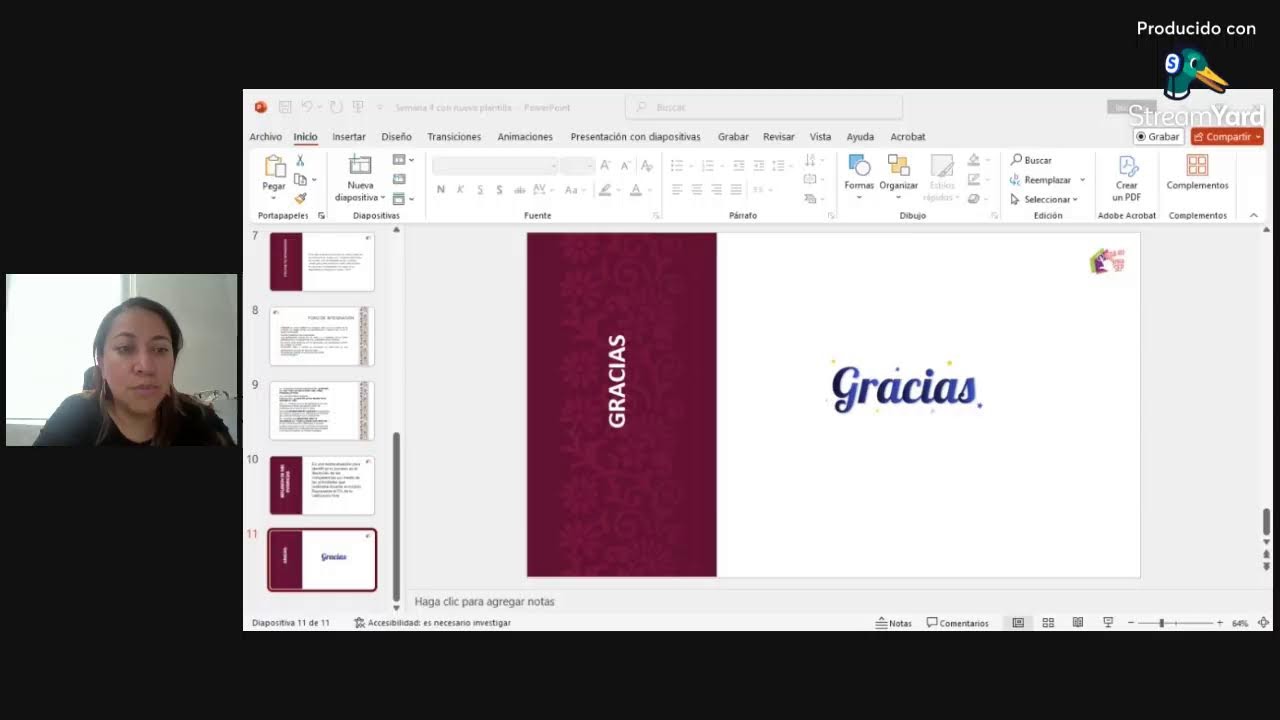Screen dimensions: 1280x720
Task: Click the Pegar paste icon
Action: tap(274, 166)
